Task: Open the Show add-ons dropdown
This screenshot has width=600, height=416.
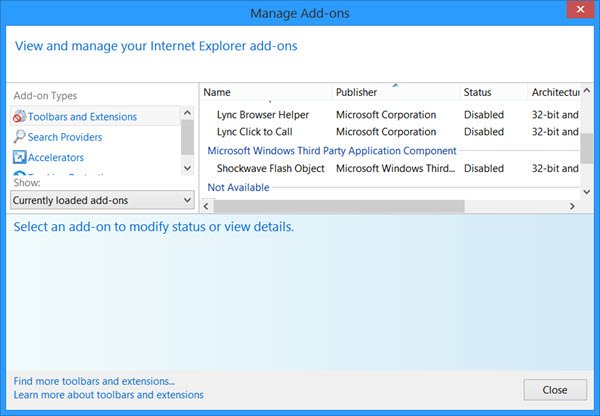Action: point(102,200)
